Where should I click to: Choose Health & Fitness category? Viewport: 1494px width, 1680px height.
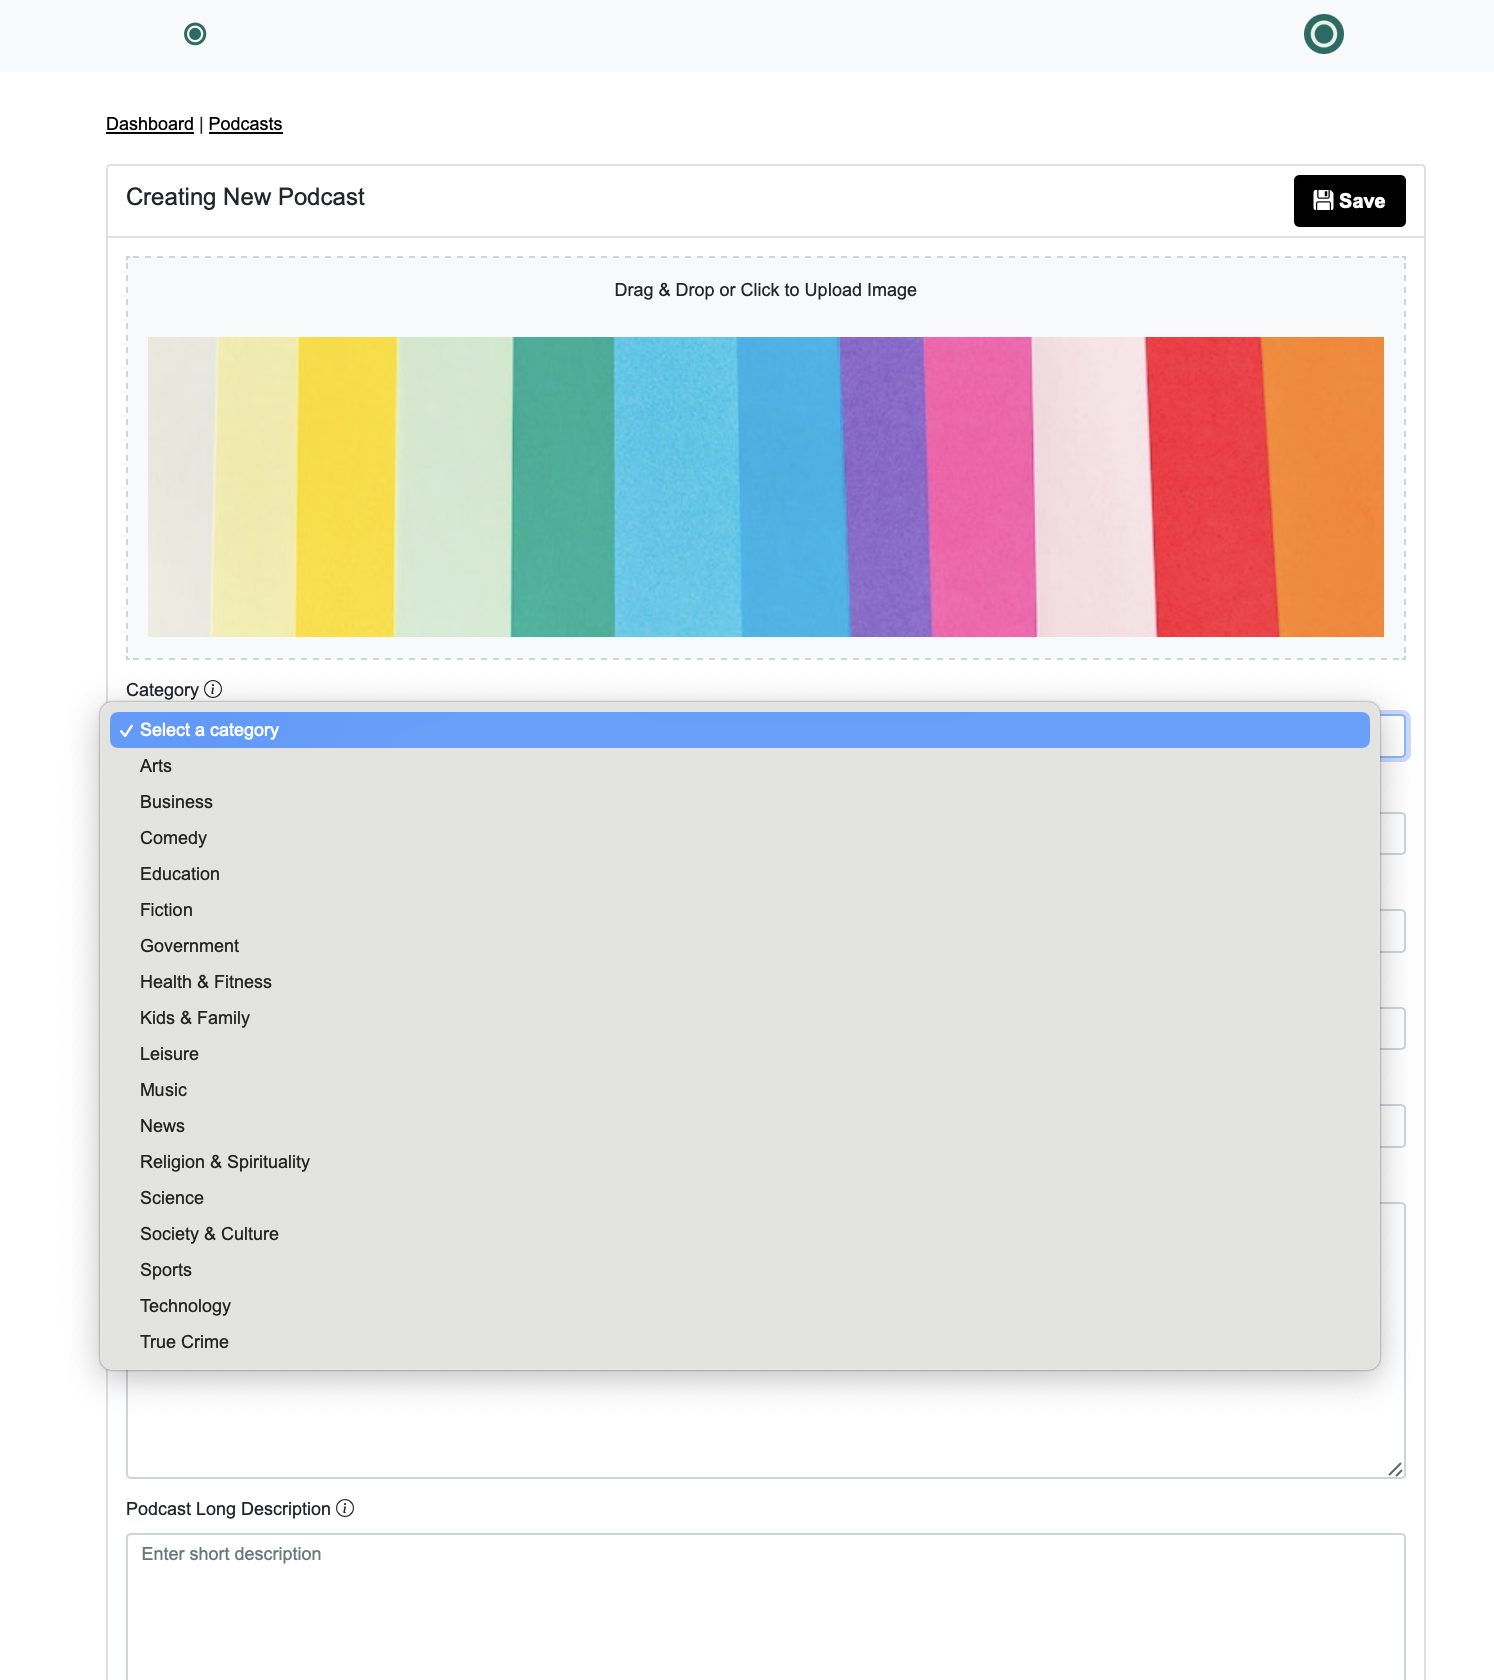[x=740, y=982]
